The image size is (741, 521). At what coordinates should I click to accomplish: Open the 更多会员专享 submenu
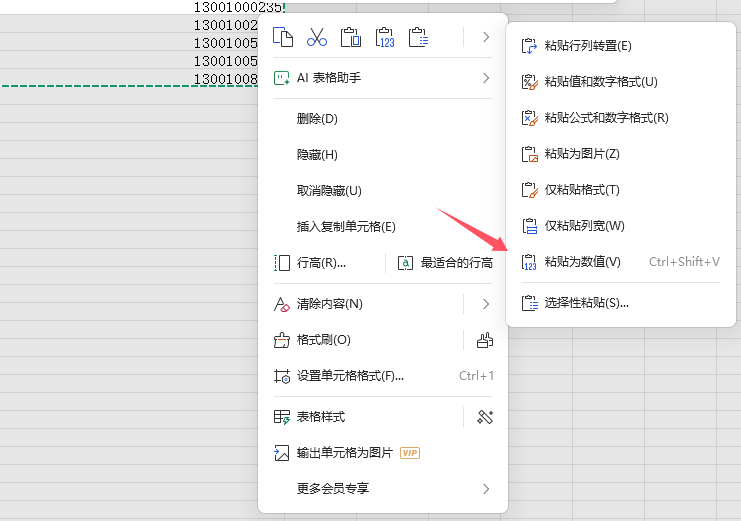[x=486, y=489]
